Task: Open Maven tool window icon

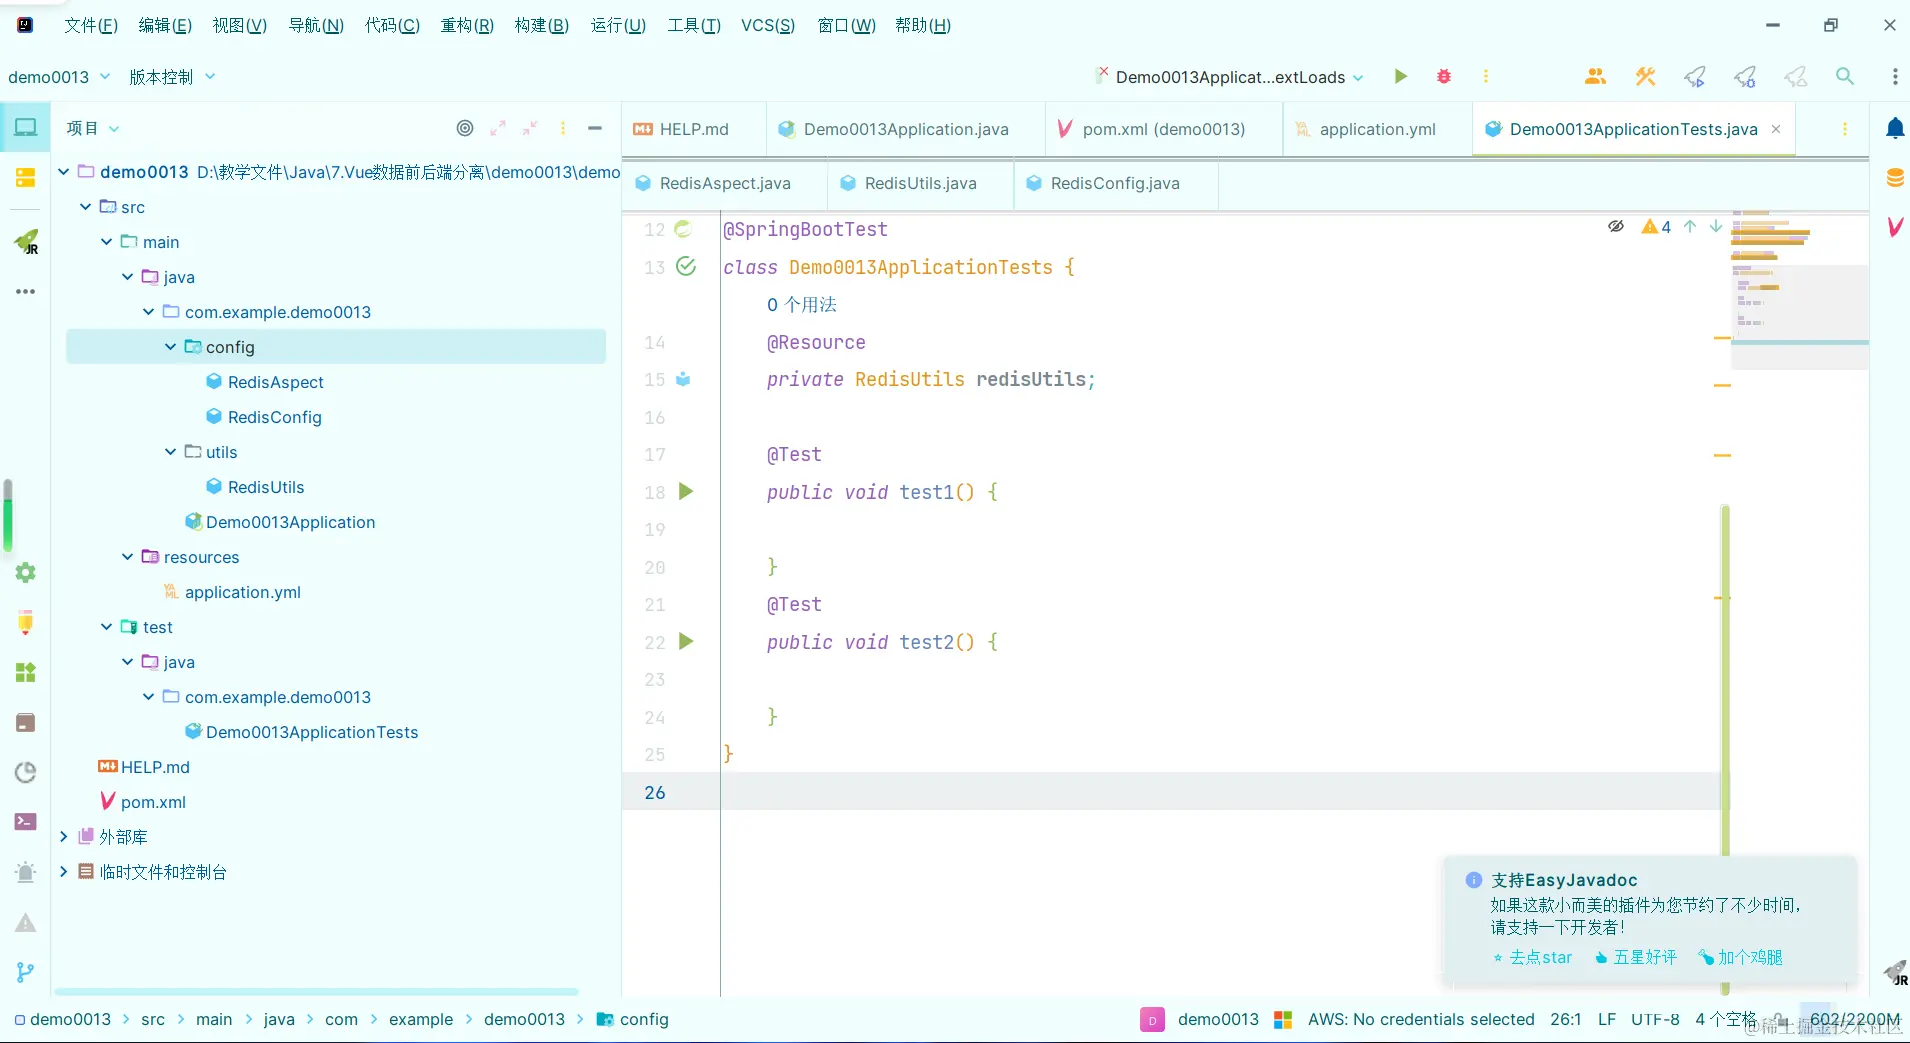Action: 1894,227
